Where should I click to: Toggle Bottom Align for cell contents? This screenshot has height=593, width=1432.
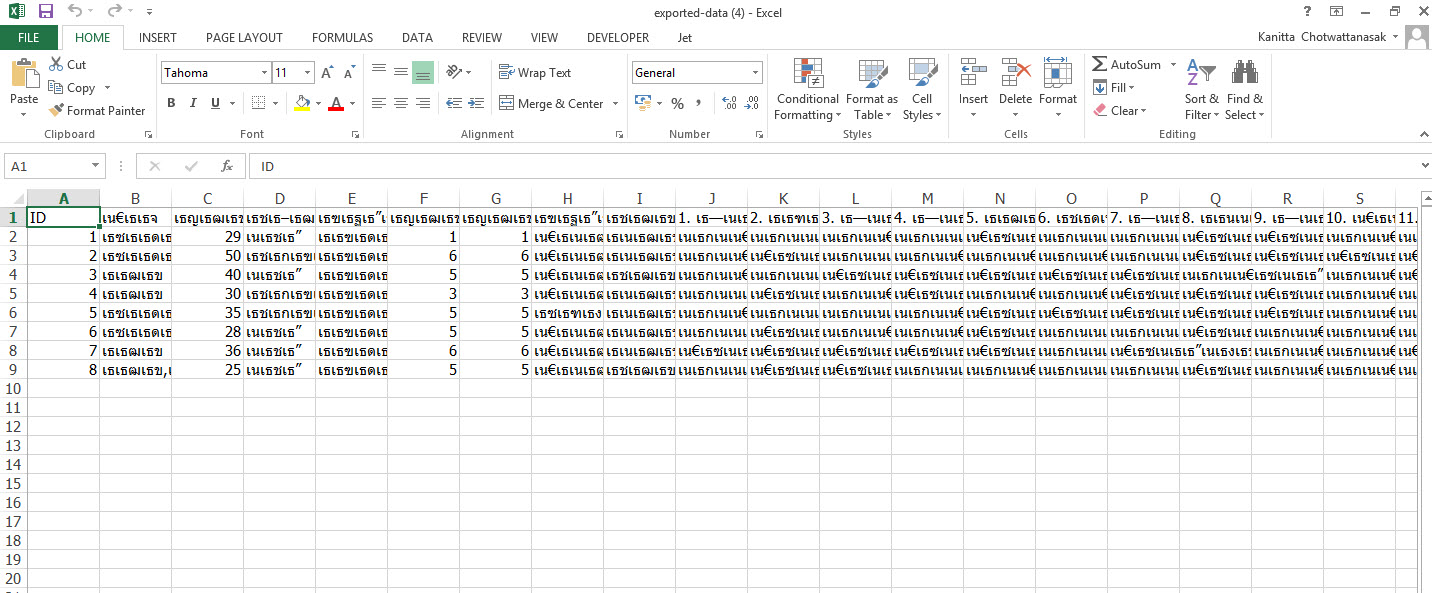click(x=423, y=72)
